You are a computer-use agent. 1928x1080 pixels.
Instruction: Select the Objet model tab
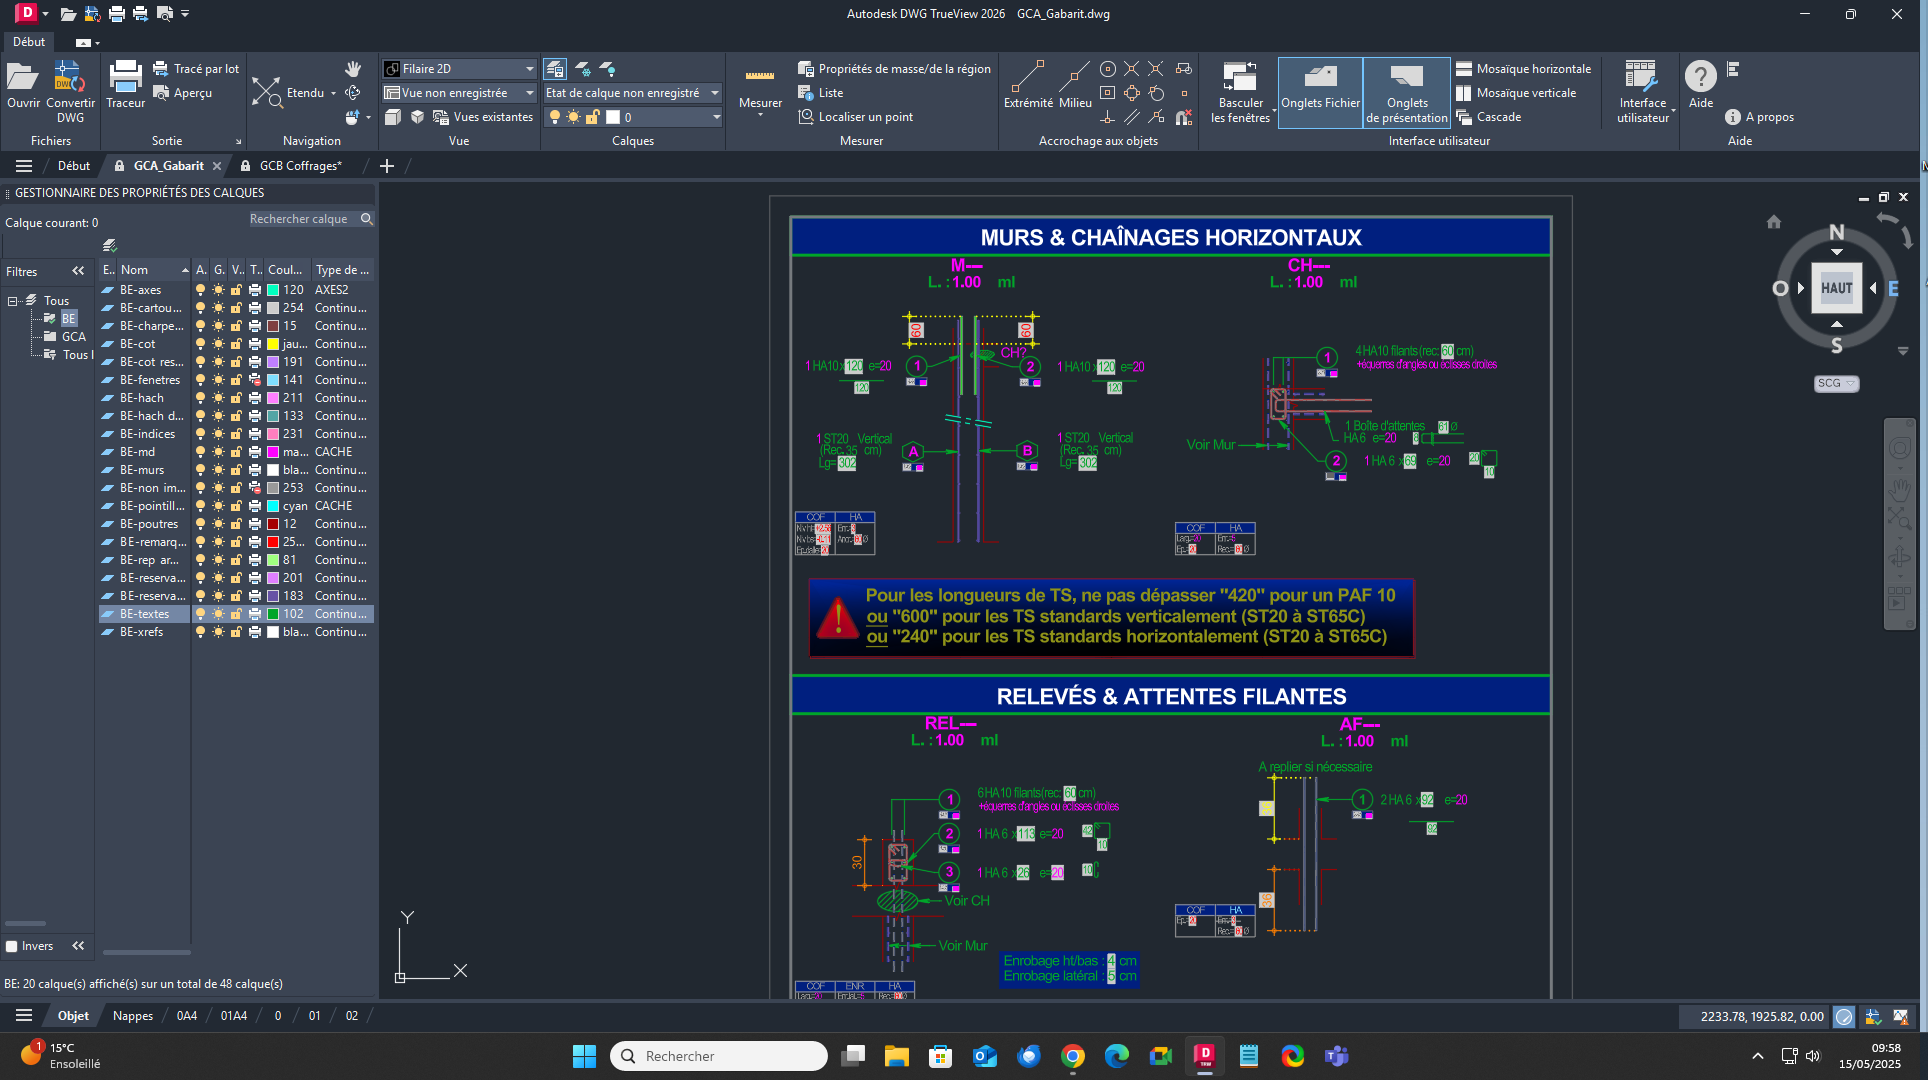[73, 1016]
